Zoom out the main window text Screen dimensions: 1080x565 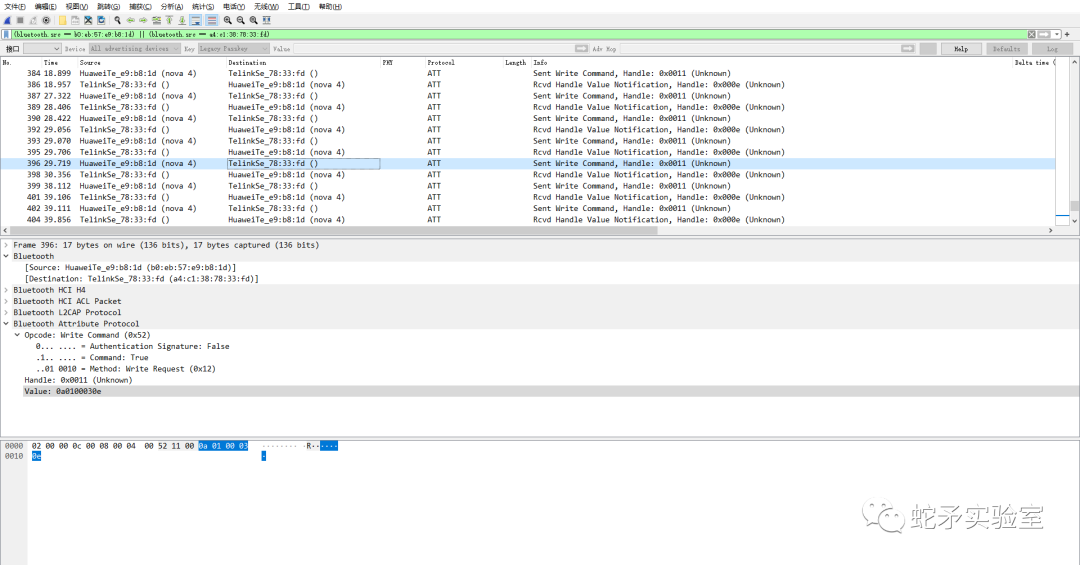click(240, 21)
